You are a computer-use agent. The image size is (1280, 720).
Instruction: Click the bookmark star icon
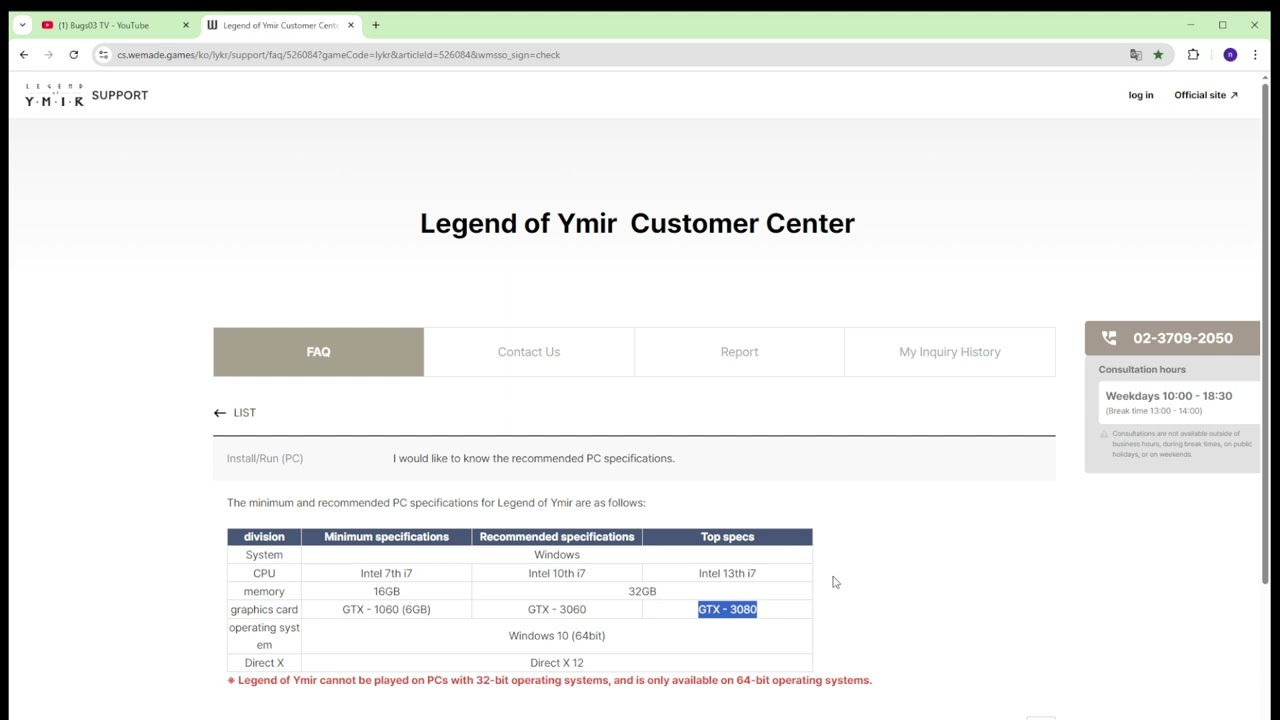[x=1158, y=55]
